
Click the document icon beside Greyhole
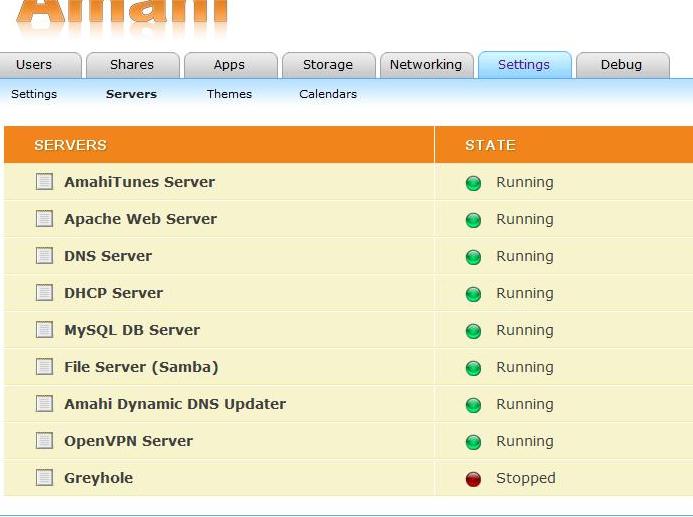pyautogui.click(x=44, y=478)
